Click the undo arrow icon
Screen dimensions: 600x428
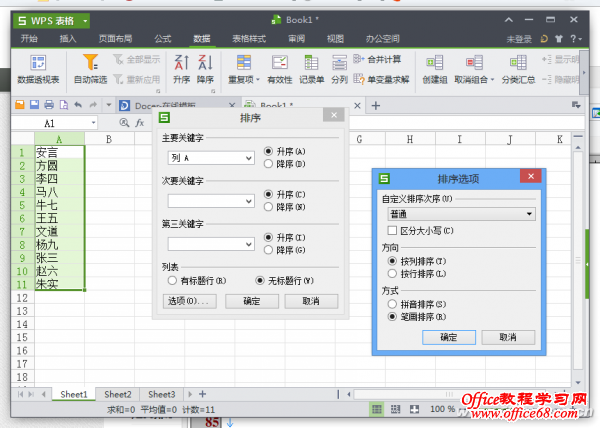pyautogui.click(x=78, y=104)
